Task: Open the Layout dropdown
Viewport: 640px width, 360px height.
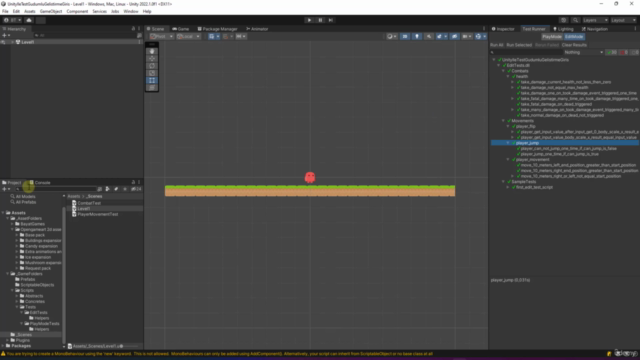Action: 623,20
